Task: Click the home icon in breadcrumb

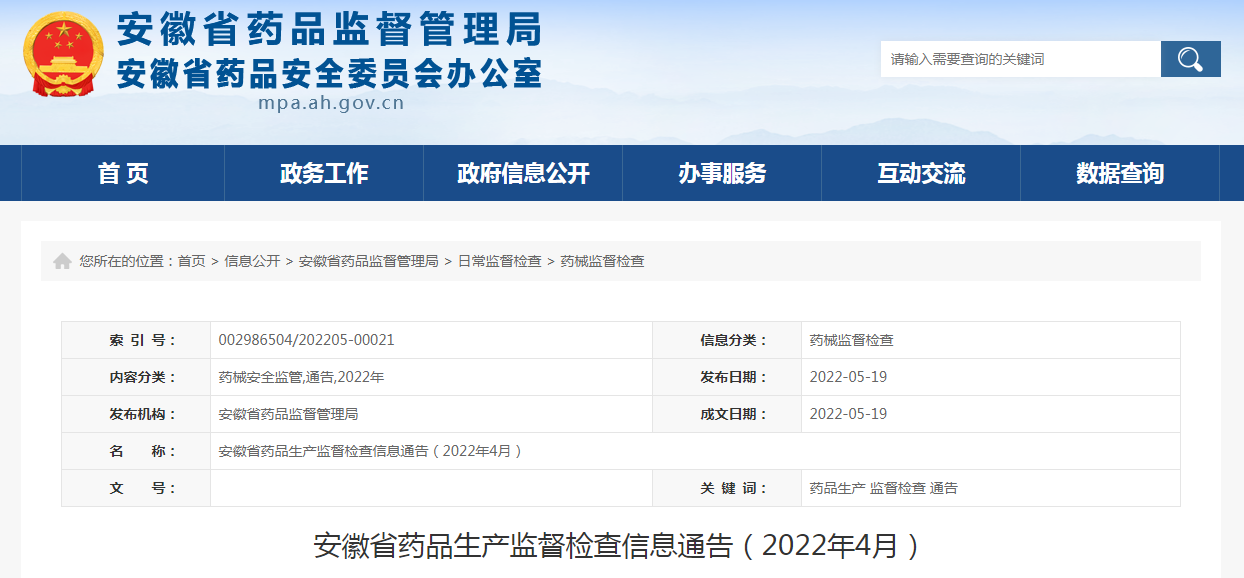Action: [62, 261]
